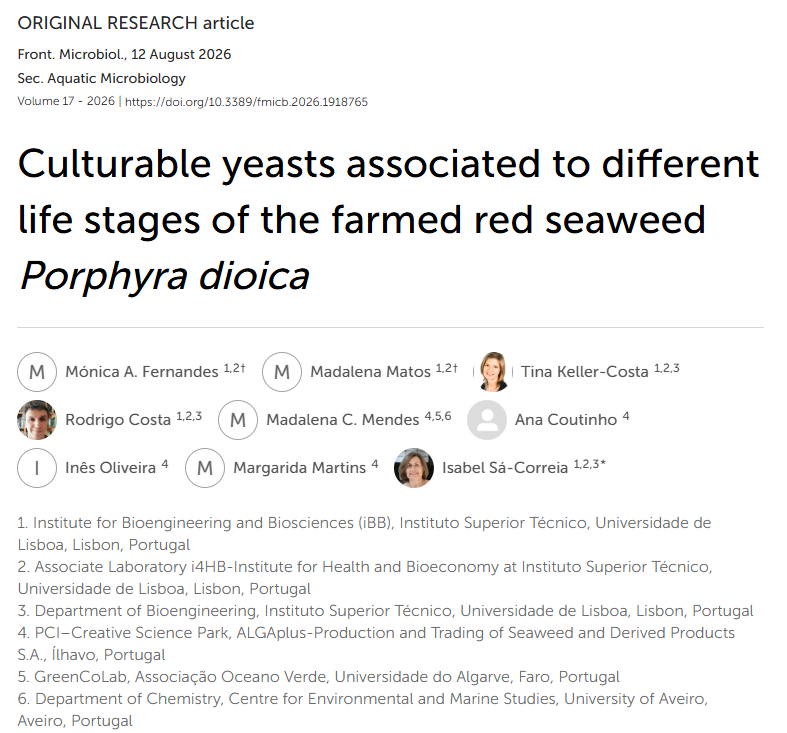Open Tina Keller-Costa author name link
The image size is (787, 733).
point(585,372)
